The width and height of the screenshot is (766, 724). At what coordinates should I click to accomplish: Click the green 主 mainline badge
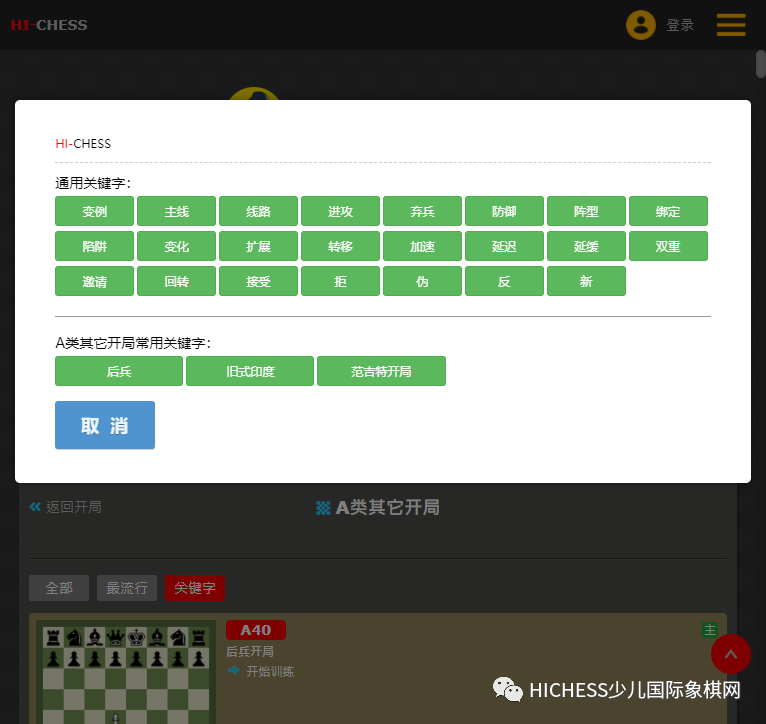pos(710,630)
